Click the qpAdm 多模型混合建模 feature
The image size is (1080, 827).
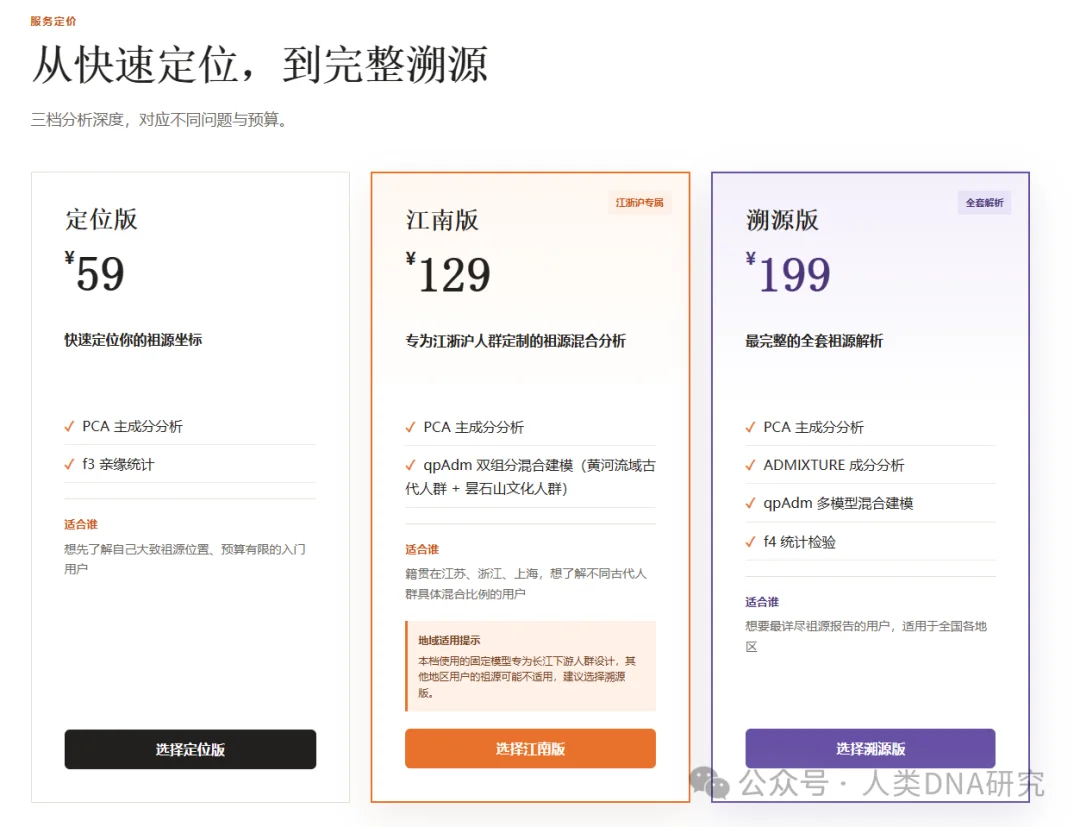[x=838, y=503]
